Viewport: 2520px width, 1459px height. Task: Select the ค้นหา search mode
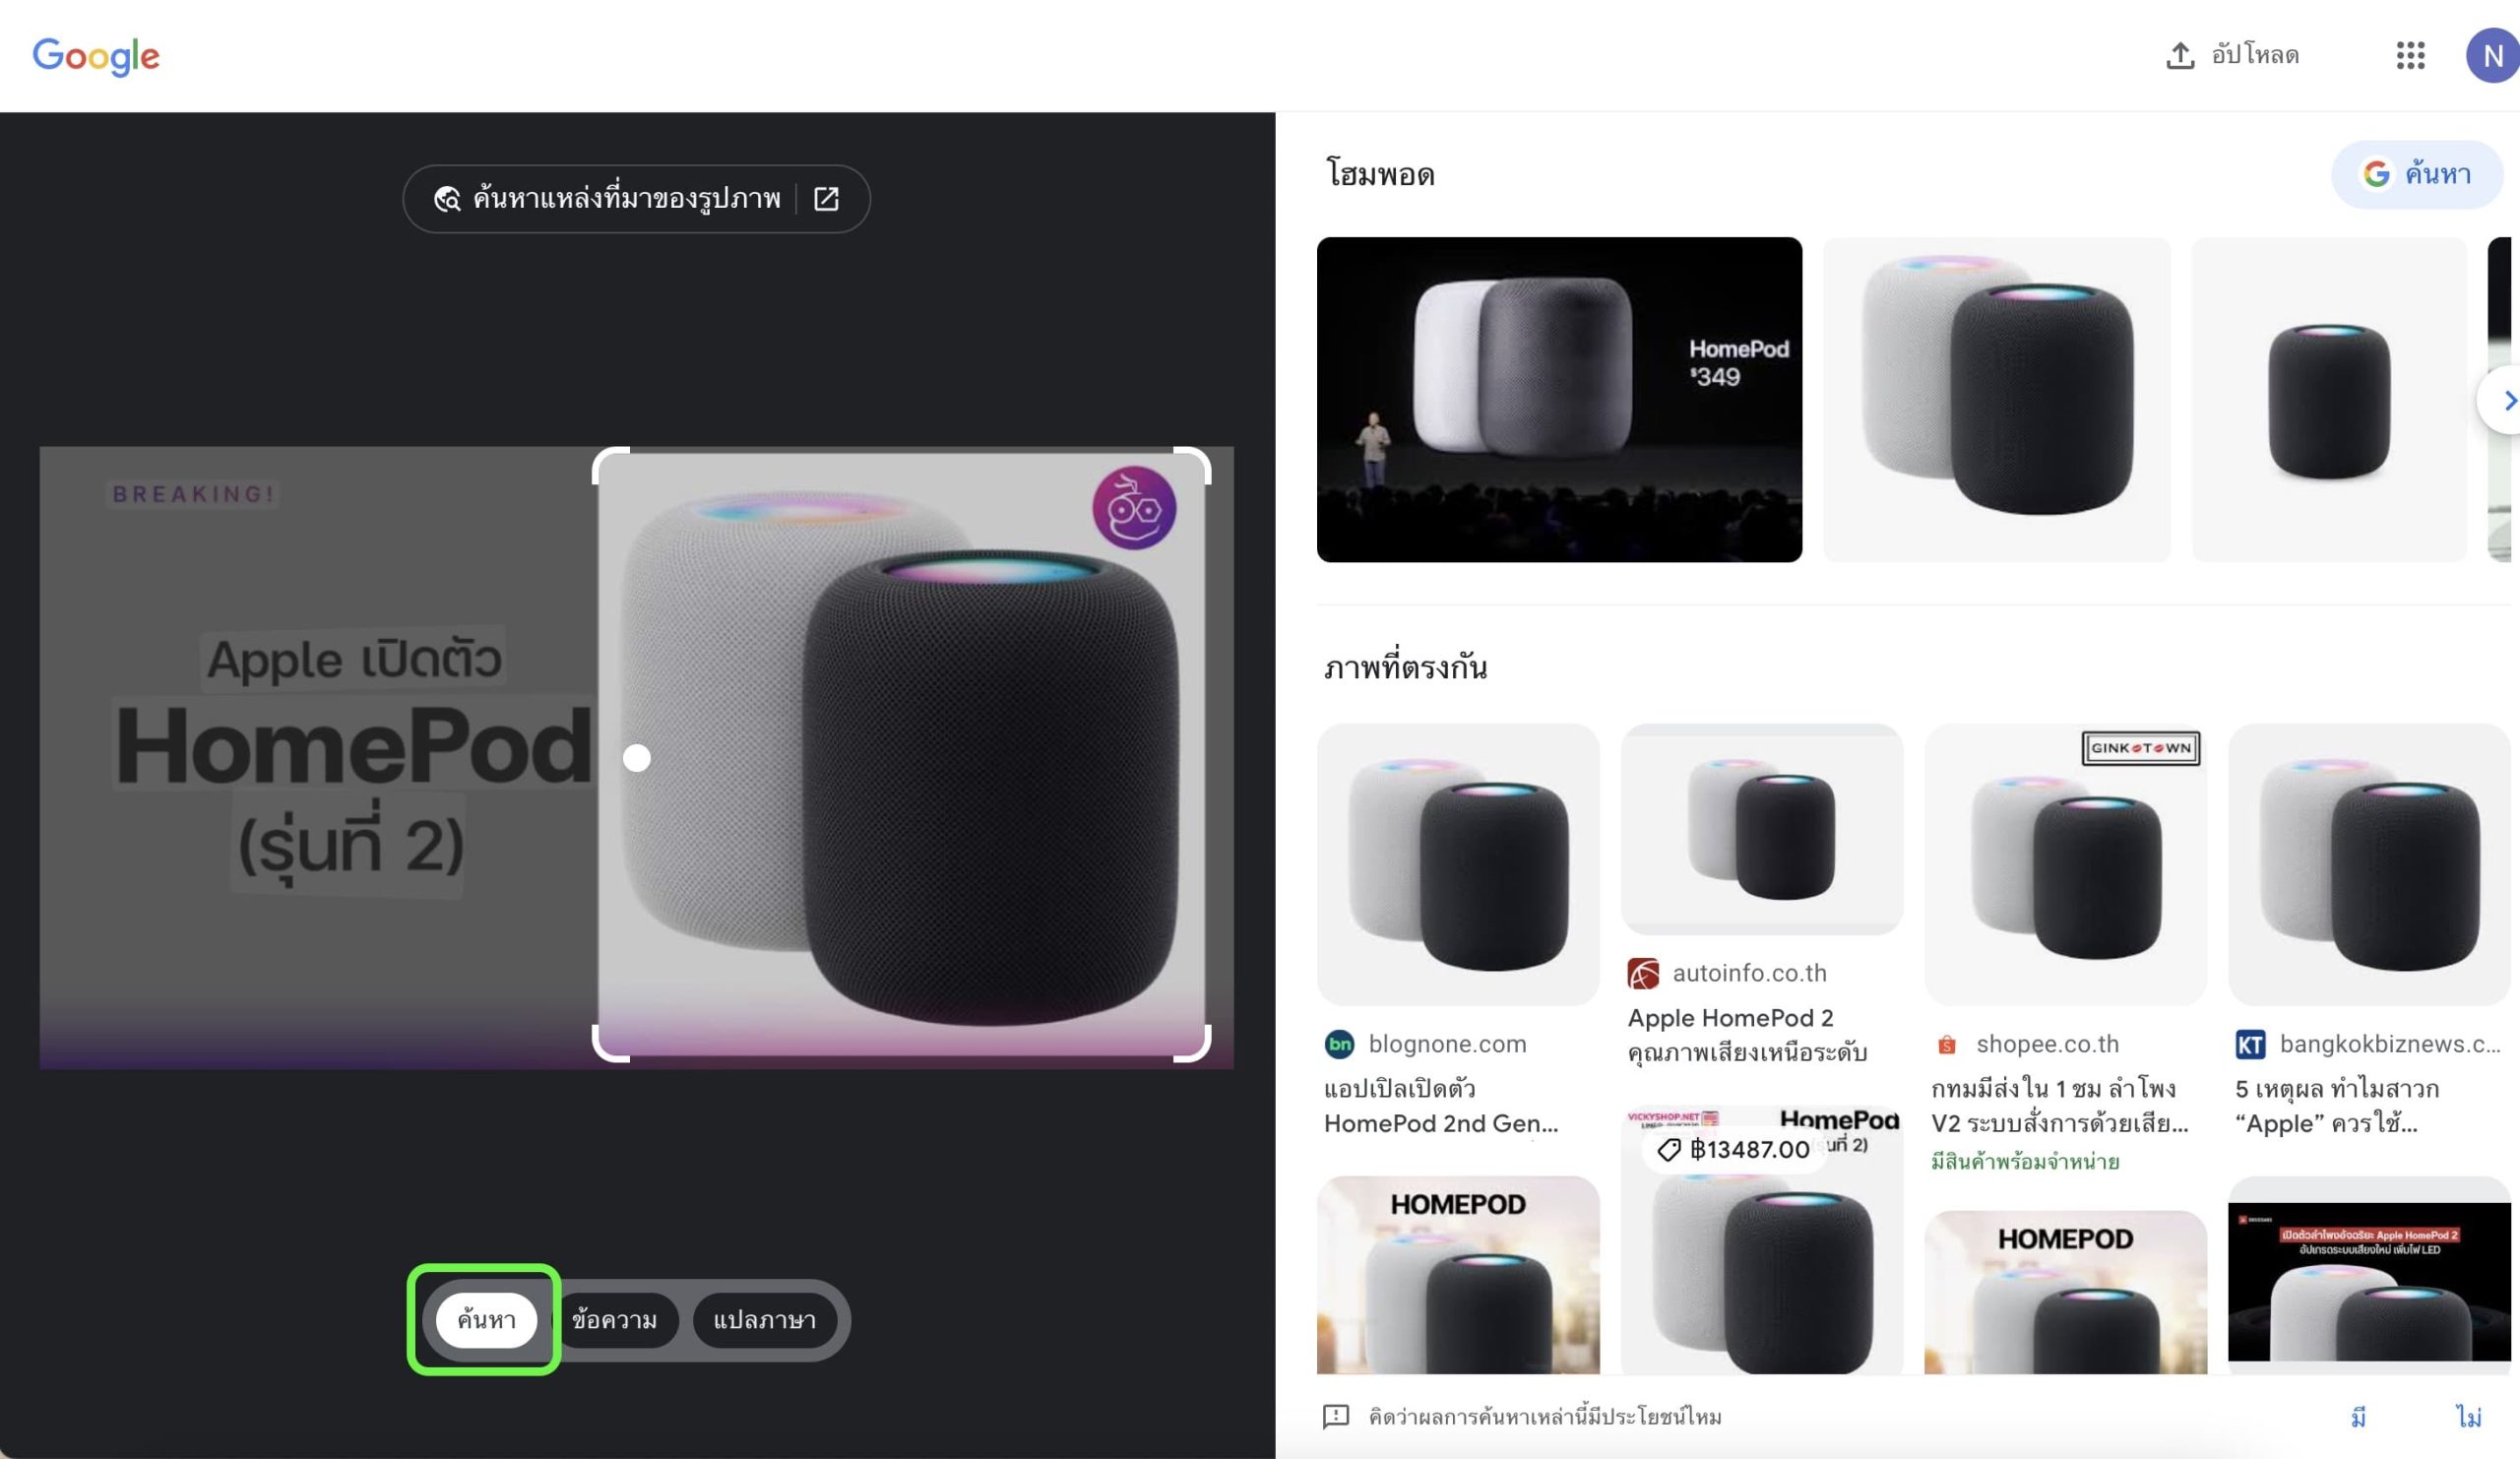486,1320
